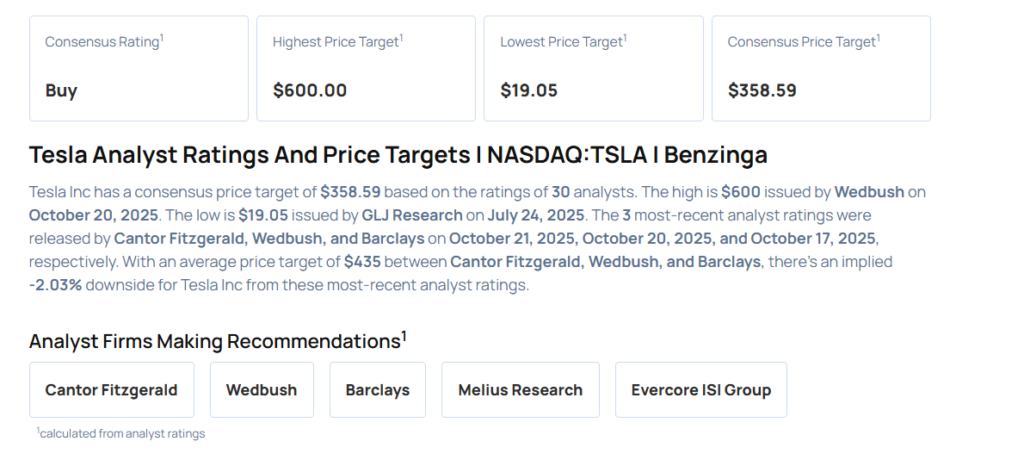Click the Evercore ISI Group button
1024x466 pixels.
701,390
